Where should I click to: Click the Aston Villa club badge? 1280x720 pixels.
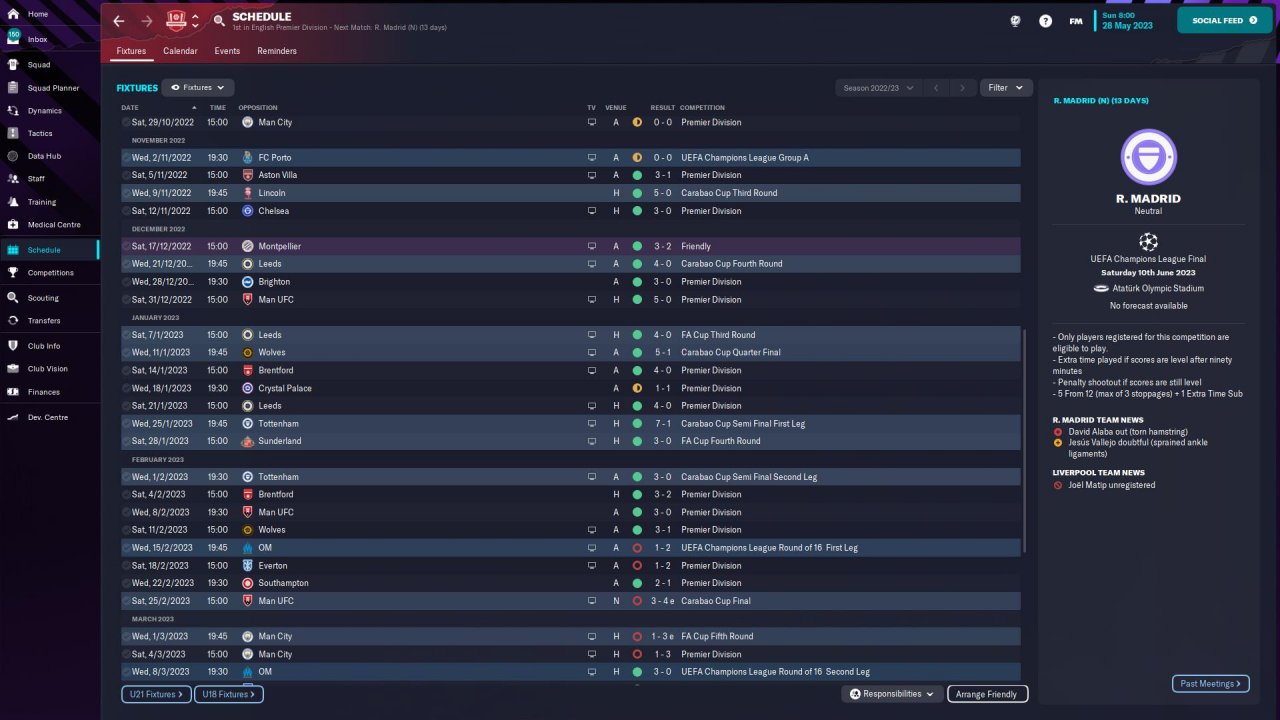248,175
